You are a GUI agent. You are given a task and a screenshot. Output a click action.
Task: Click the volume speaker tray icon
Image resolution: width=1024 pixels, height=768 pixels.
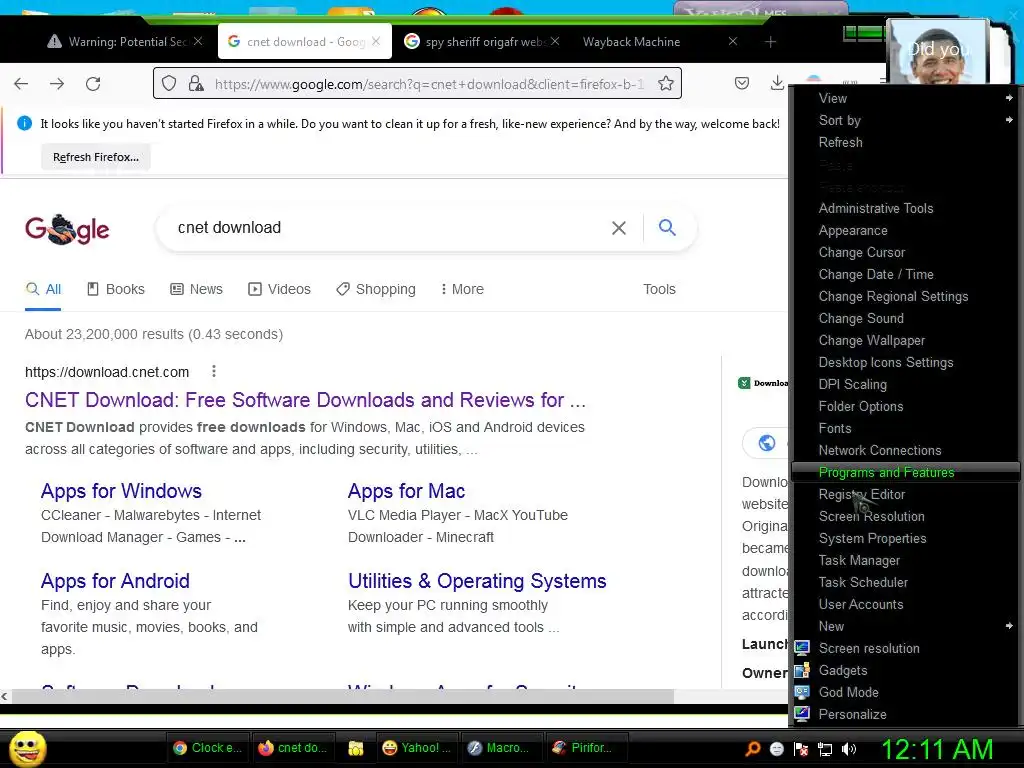pyautogui.click(x=849, y=749)
